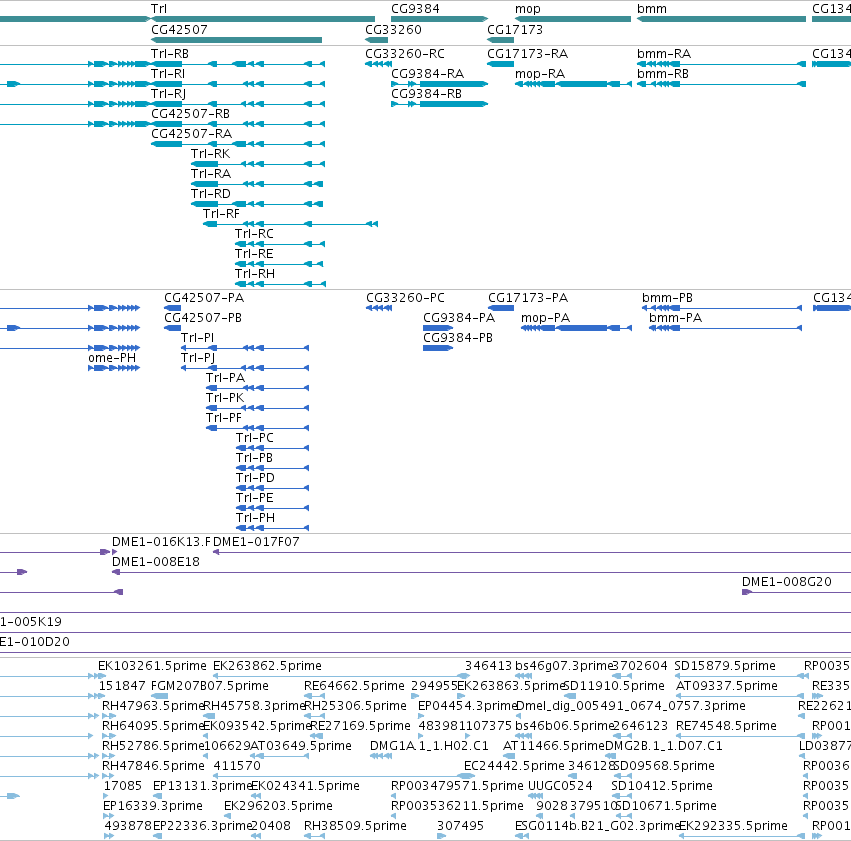This screenshot has height=841, width=851.
Task: Select the CG42507 gene label
Action: [179, 29]
